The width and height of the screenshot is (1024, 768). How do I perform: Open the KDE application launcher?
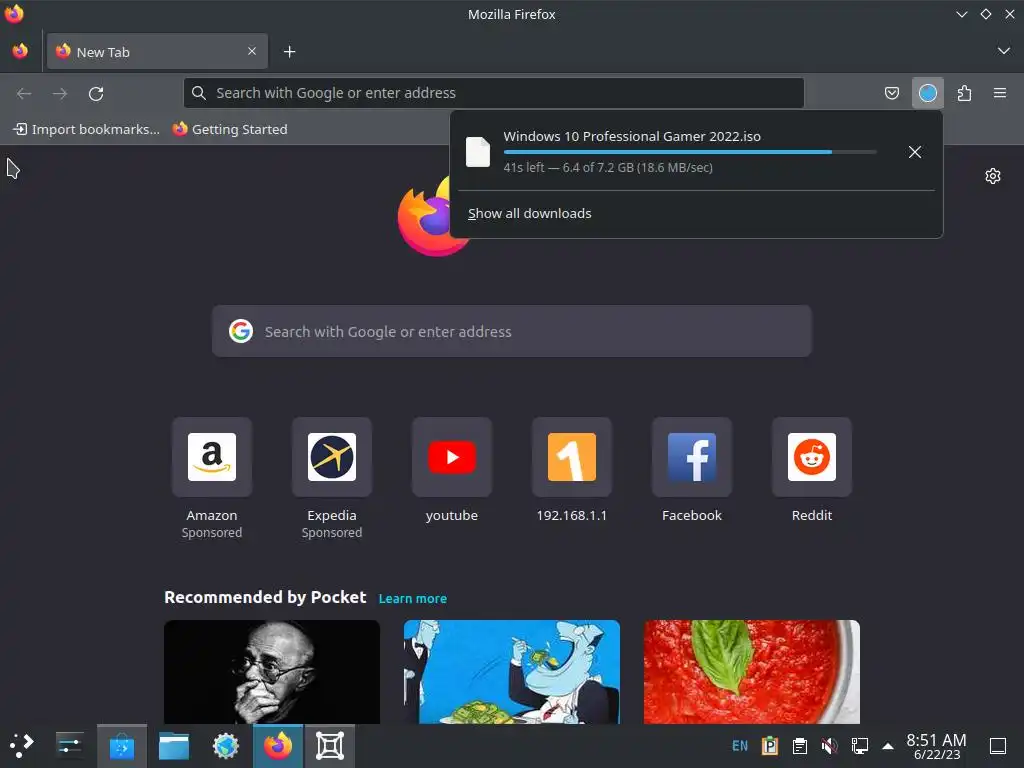(22, 745)
